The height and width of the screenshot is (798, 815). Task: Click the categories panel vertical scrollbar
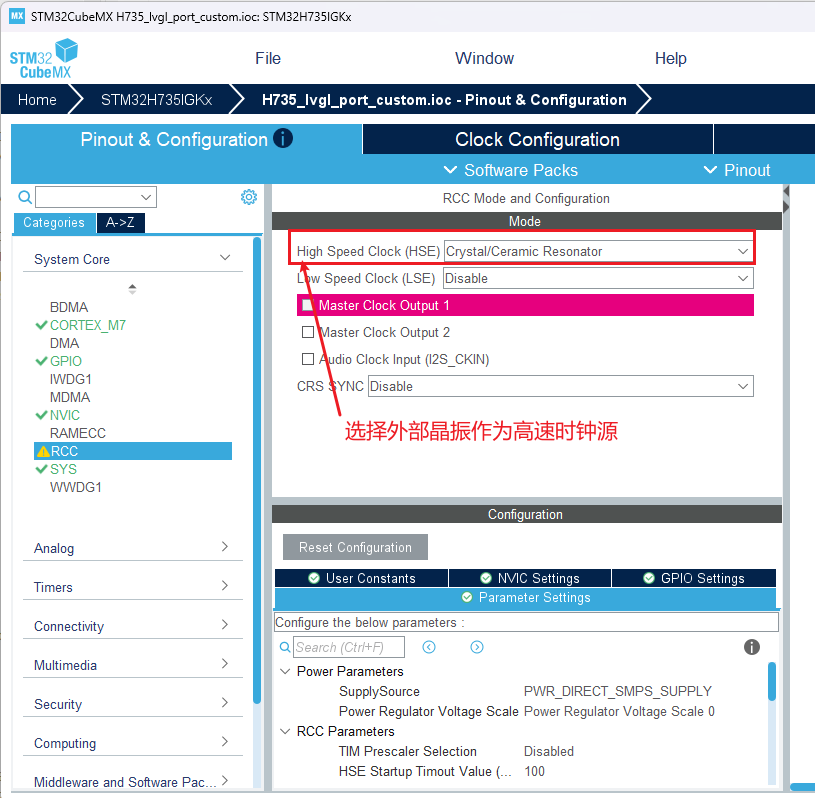(x=257, y=470)
